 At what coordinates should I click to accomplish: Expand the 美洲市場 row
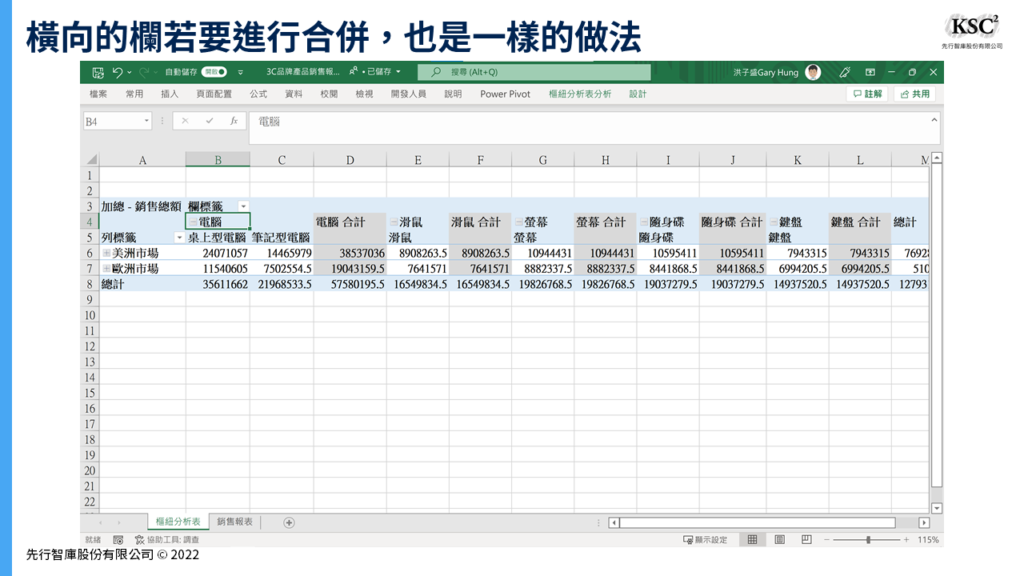coord(106,253)
